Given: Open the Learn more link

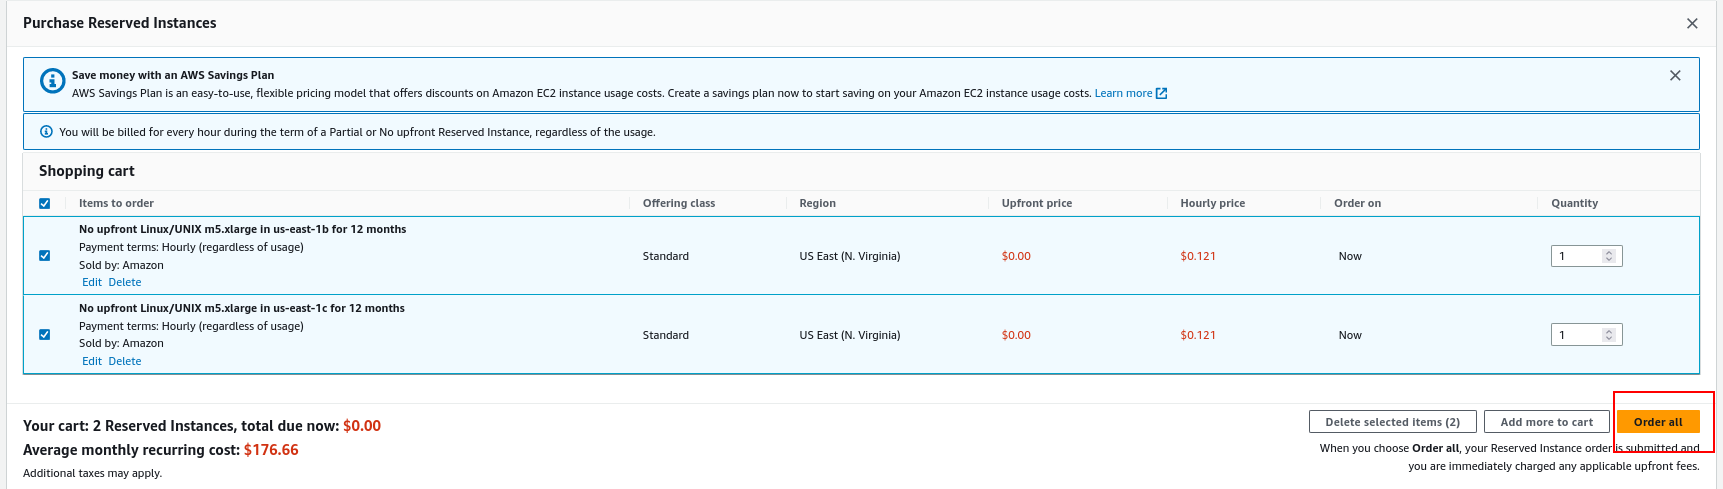Looking at the screenshot, I should [x=1123, y=94].
